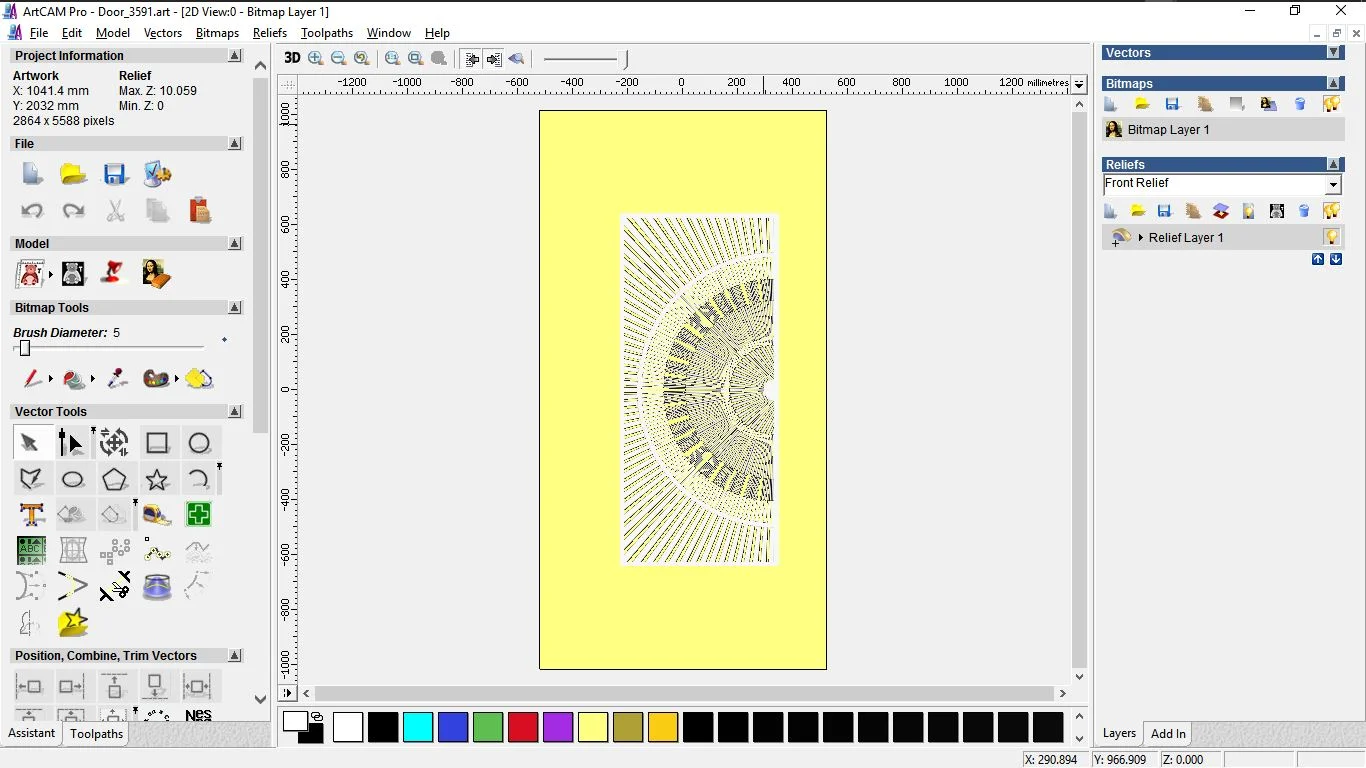Expand the collapsed Vectors panel
This screenshot has width=1366, height=768.
[x=1333, y=53]
